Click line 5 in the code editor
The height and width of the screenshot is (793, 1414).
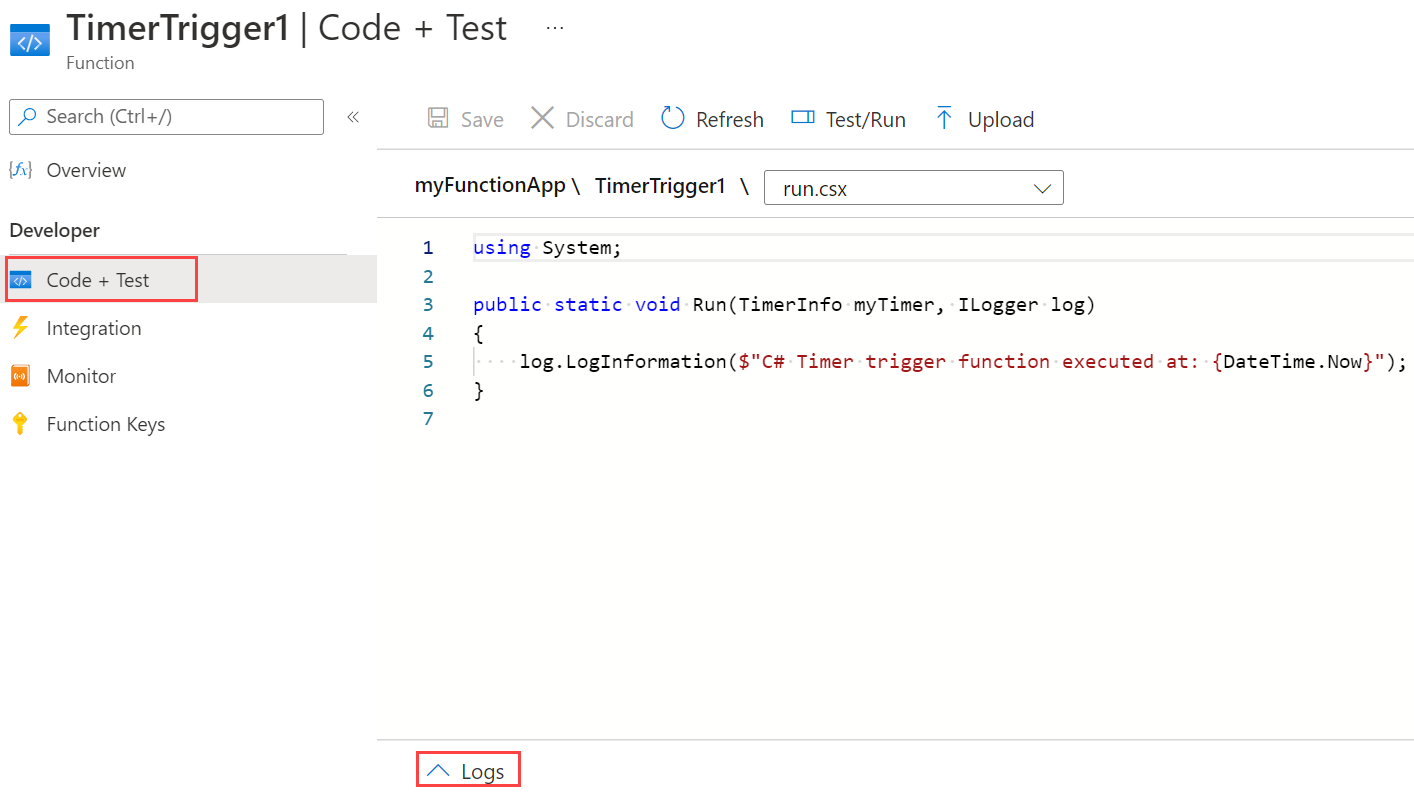(900, 361)
